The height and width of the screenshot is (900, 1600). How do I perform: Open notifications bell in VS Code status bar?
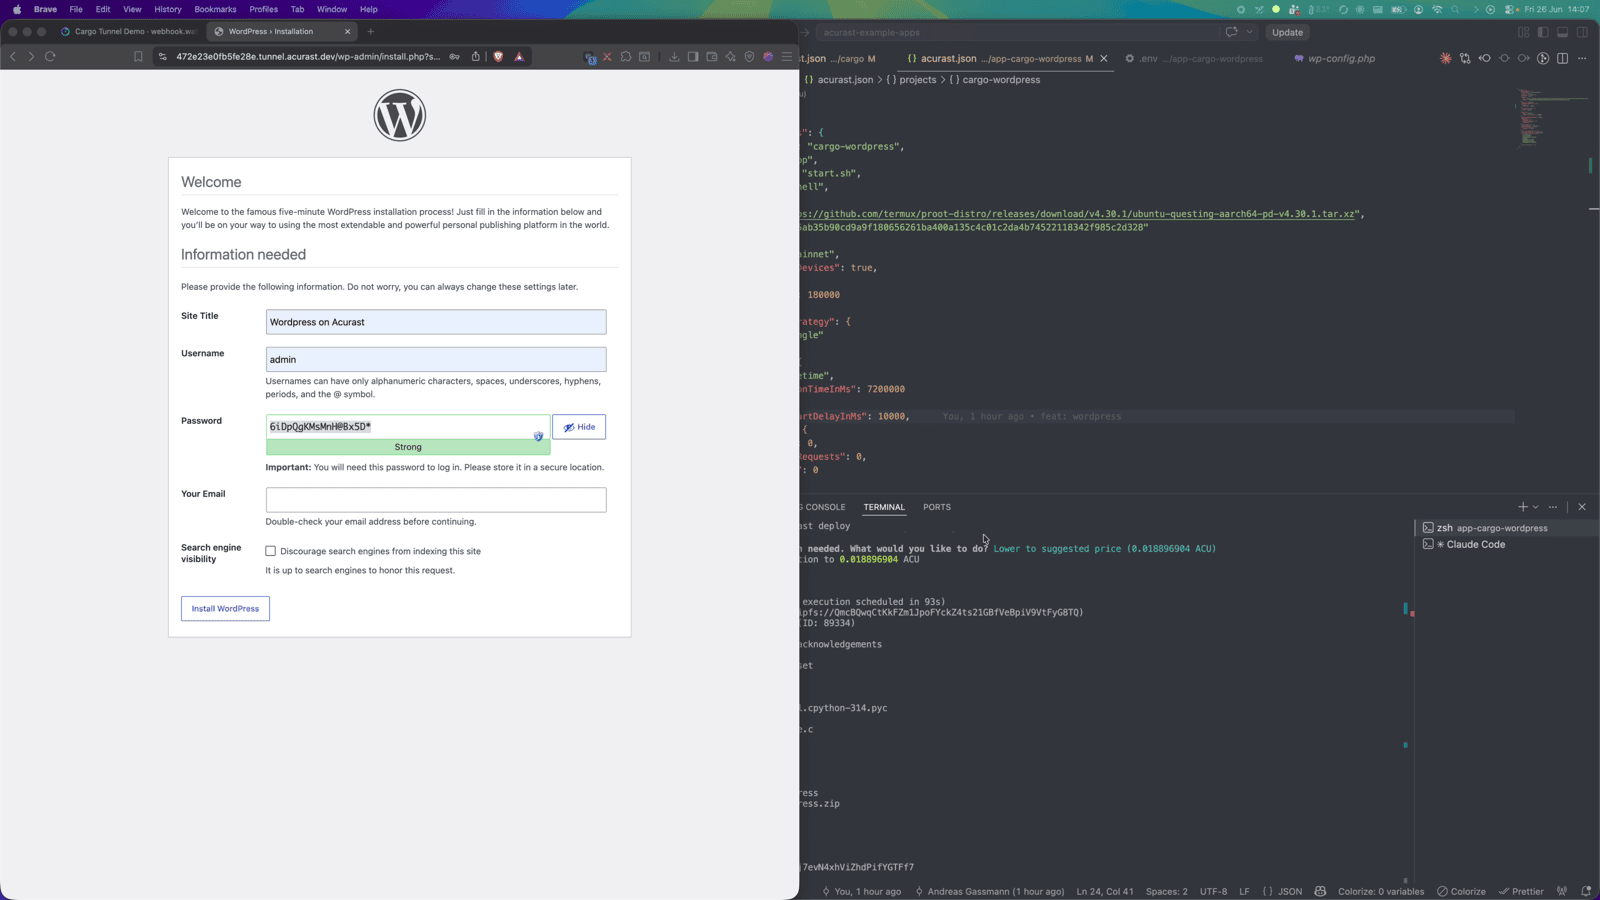pyautogui.click(x=1586, y=891)
